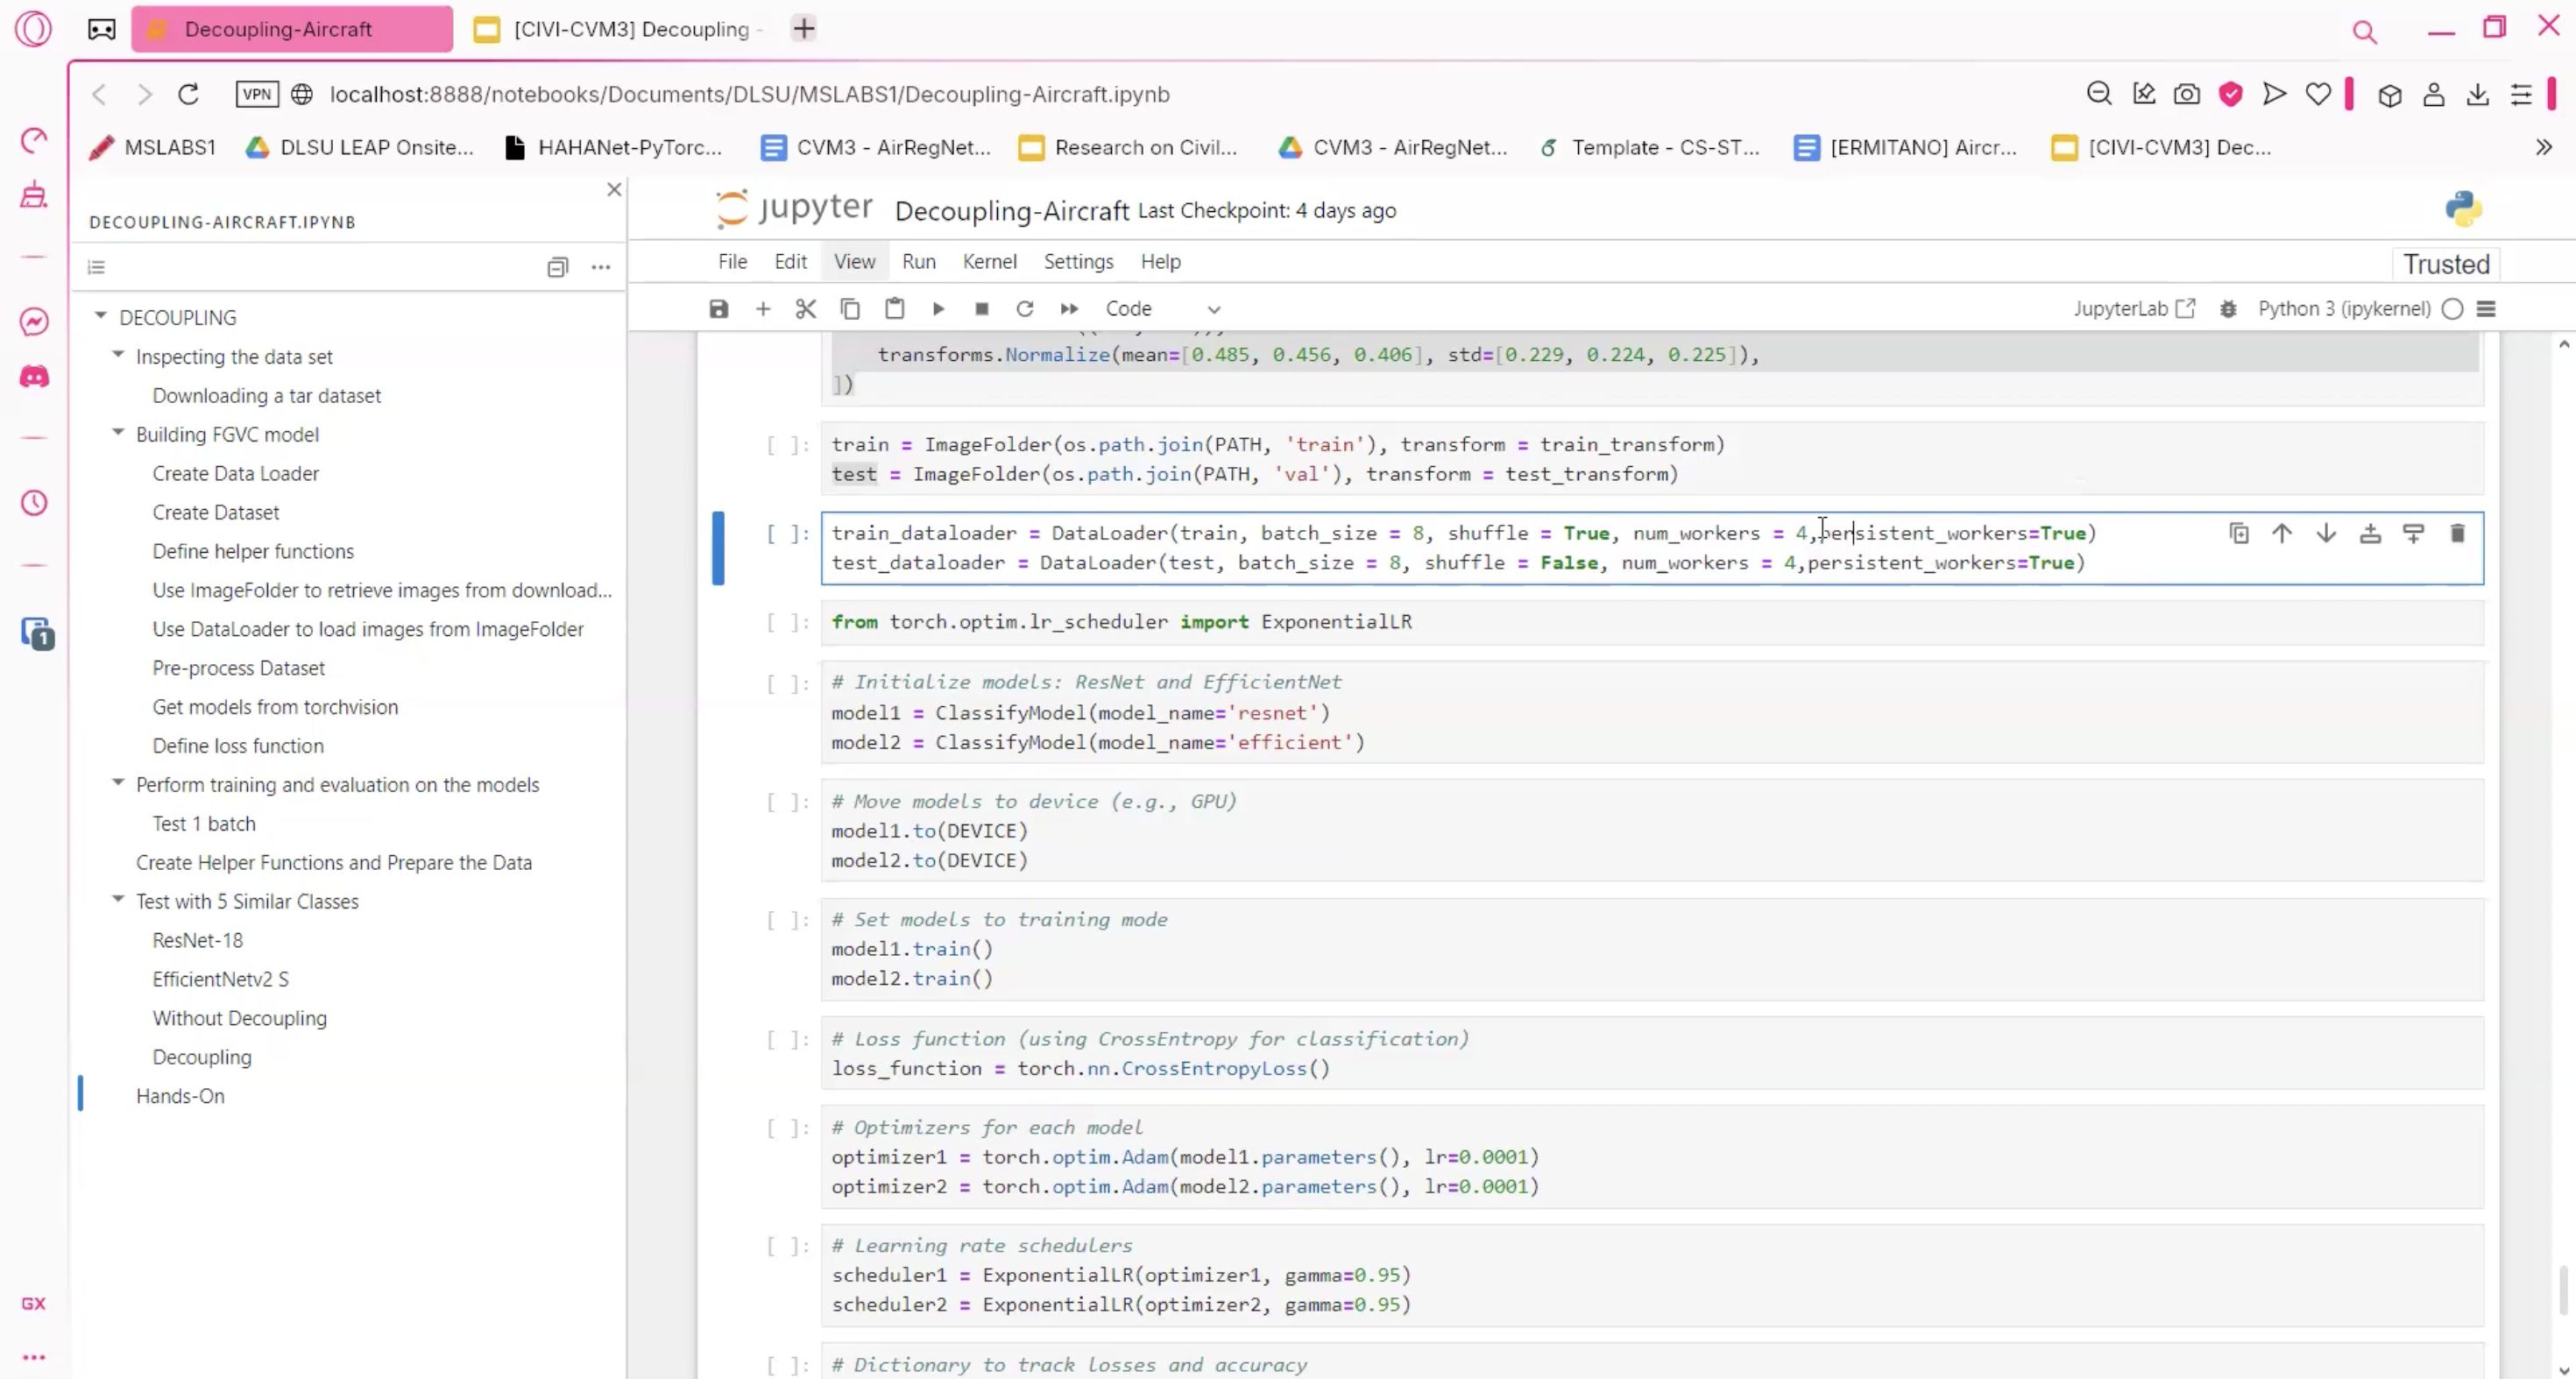This screenshot has width=2576, height=1379.
Task: Open a new browser tab with plus
Action: (804, 29)
